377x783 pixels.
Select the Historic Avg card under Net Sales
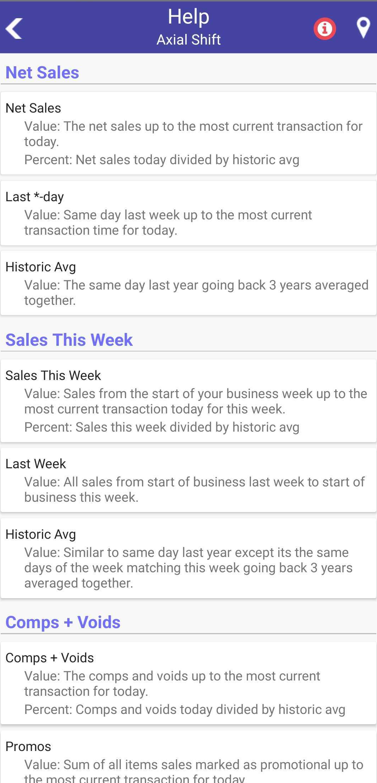[188, 283]
